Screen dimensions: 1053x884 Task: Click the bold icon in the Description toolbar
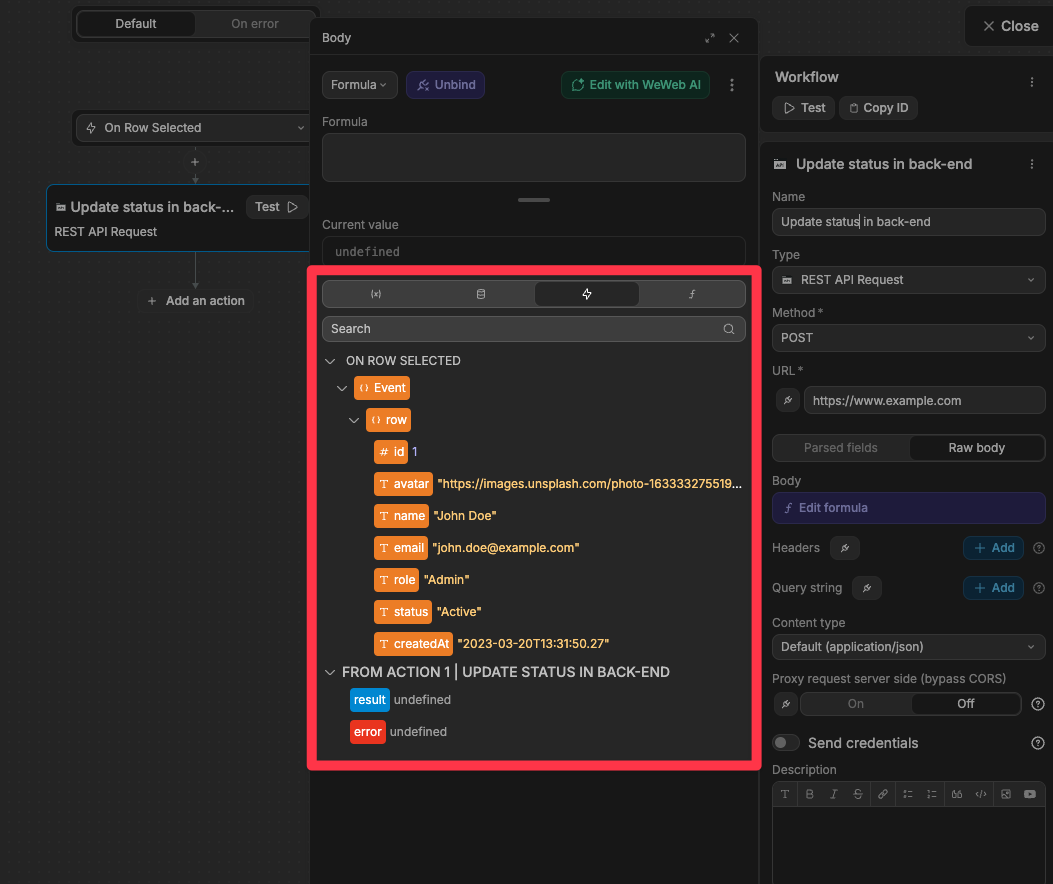810,794
